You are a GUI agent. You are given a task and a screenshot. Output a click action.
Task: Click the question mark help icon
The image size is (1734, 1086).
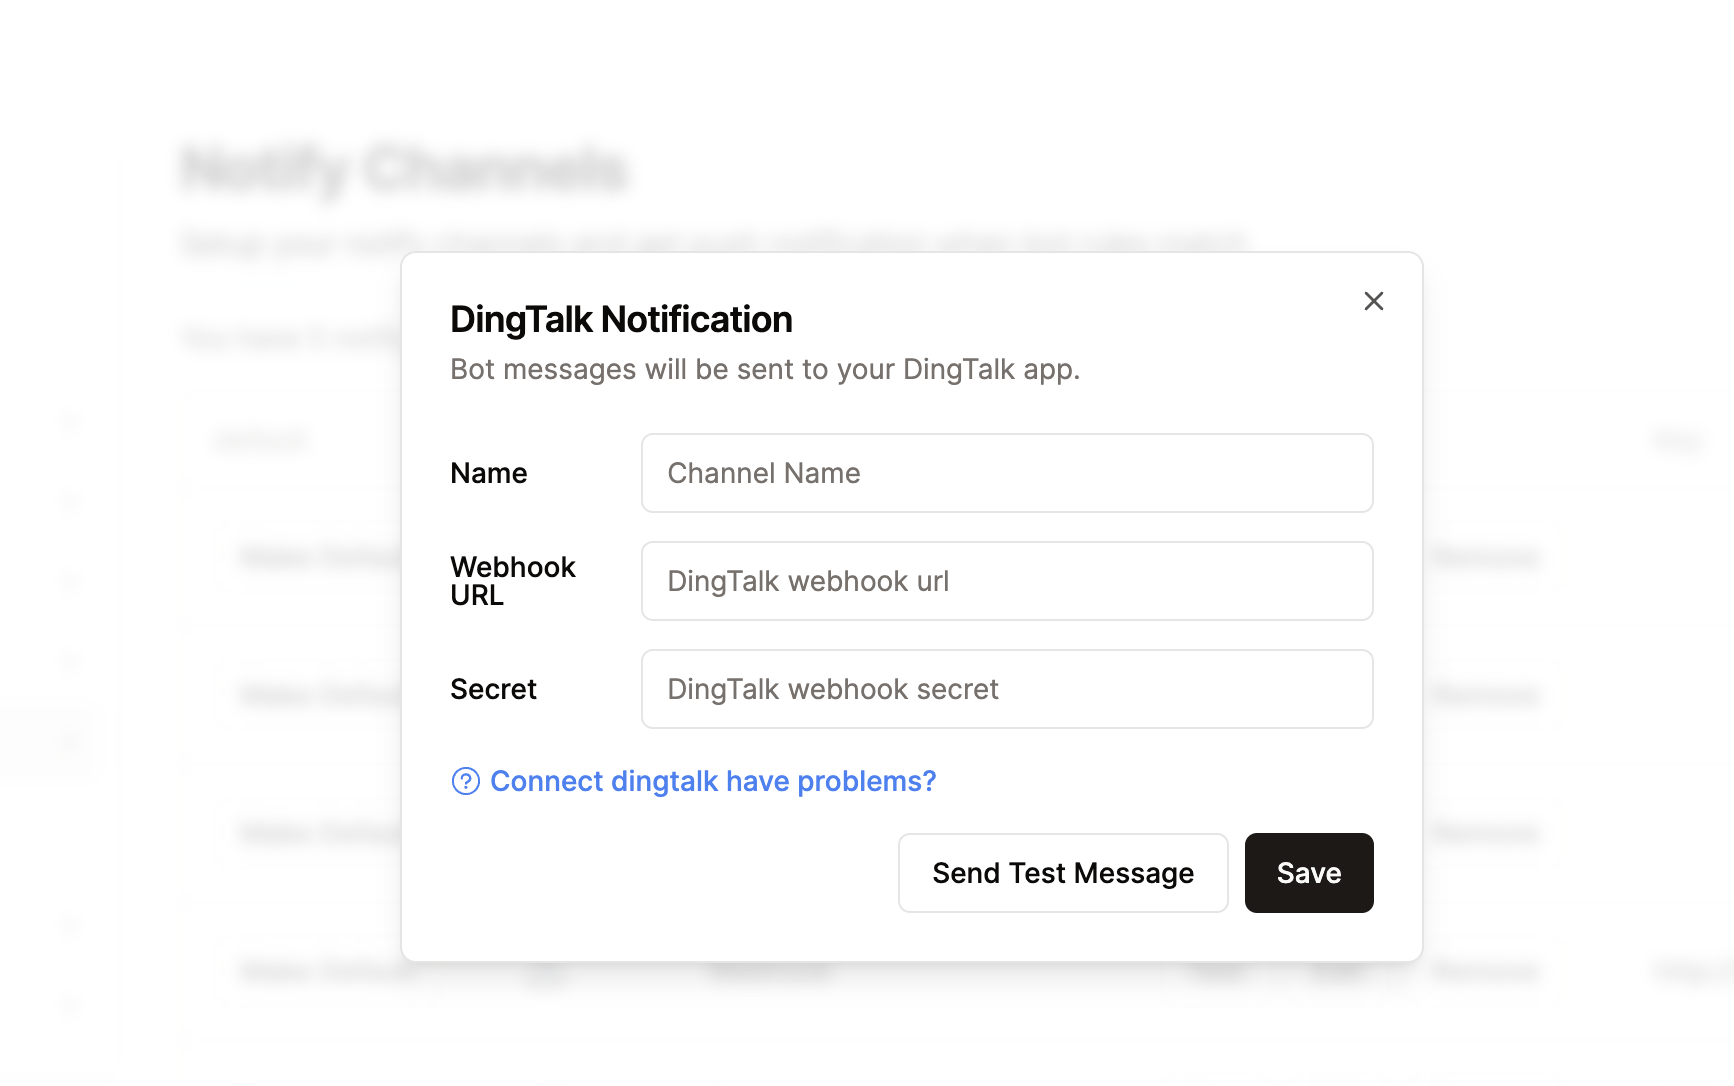[466, 781]
